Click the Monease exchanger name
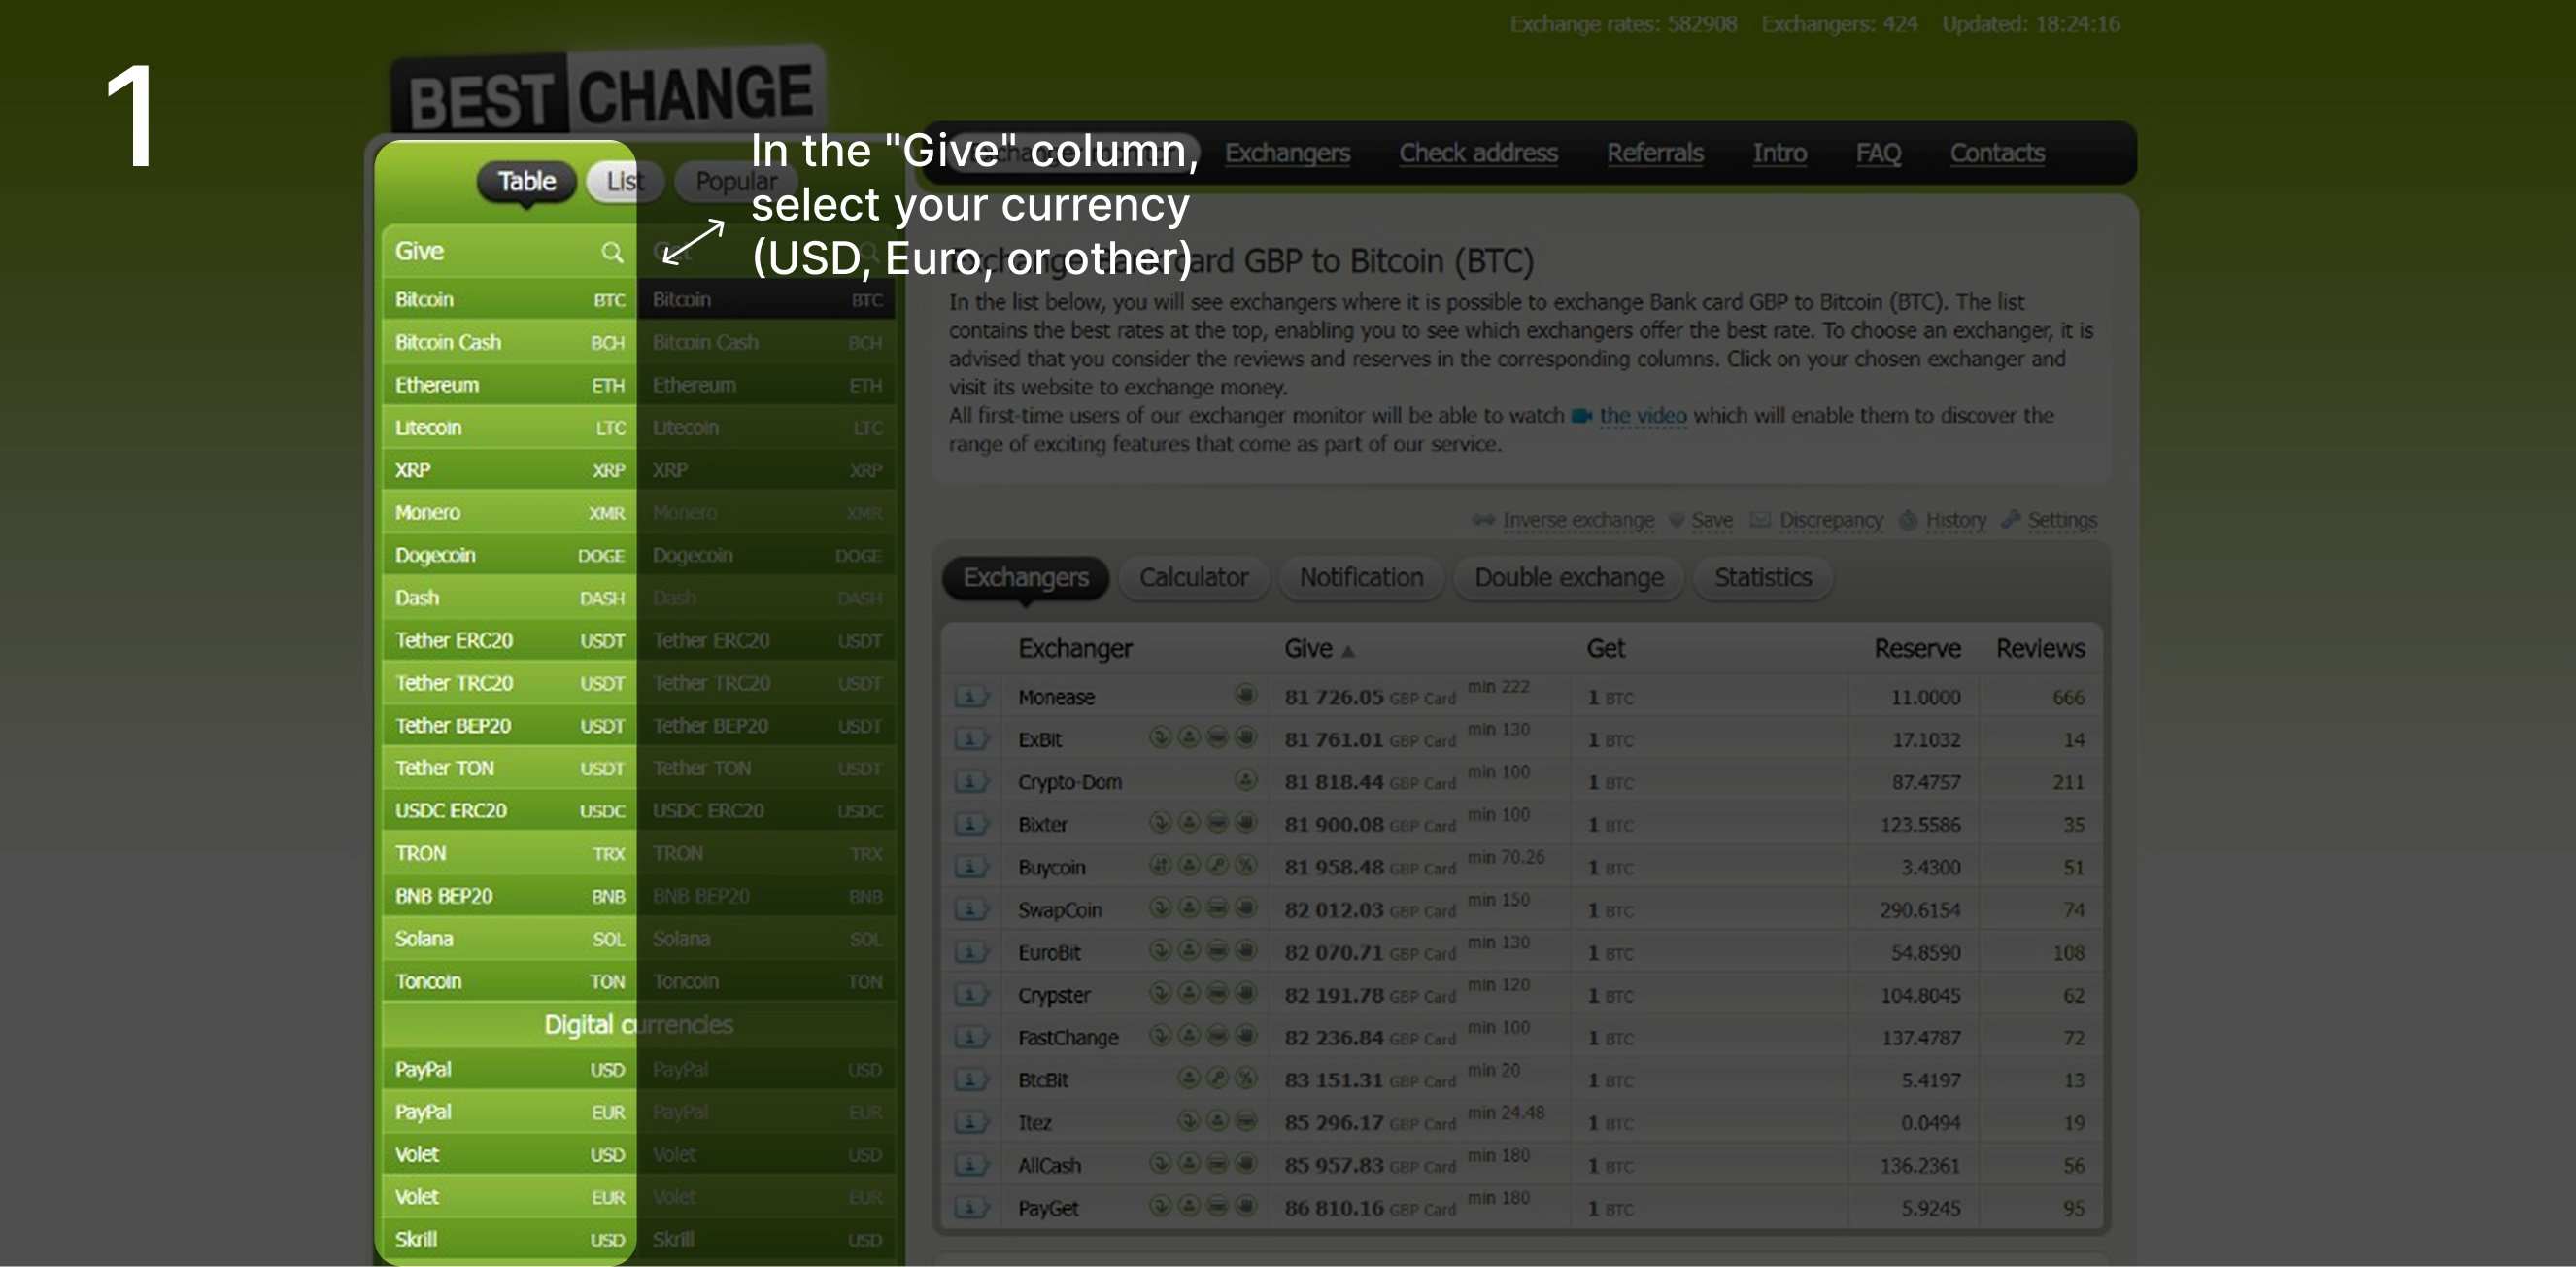The width and height of the screenshot is (2576, 1267). 1056,697
